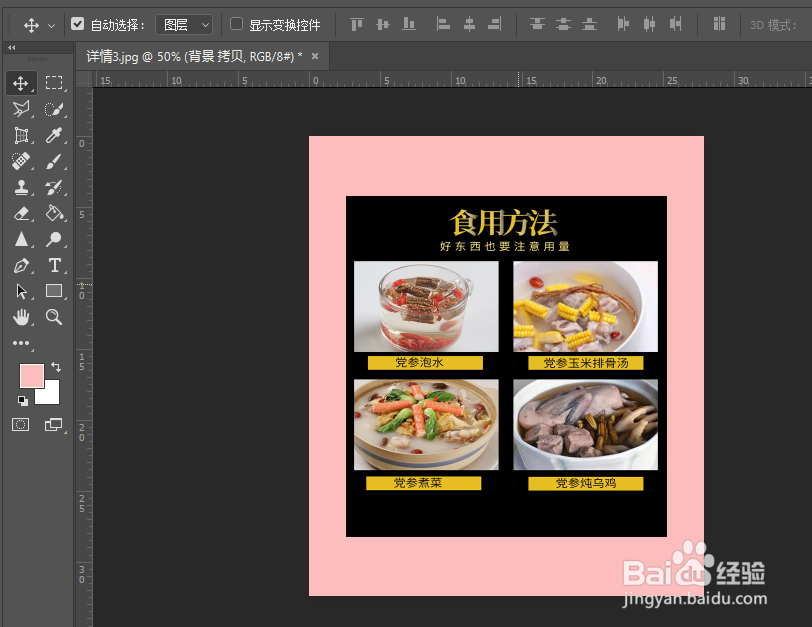Open the white background color swatch

coord(52,396)
